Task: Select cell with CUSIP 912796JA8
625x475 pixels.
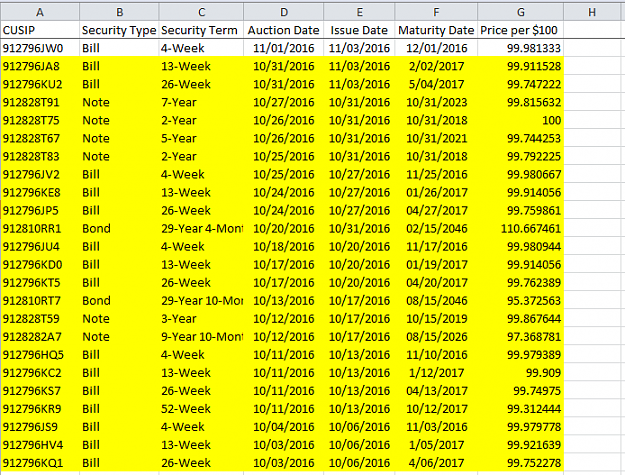Action: pyautogui.click(x=40, y=66)
